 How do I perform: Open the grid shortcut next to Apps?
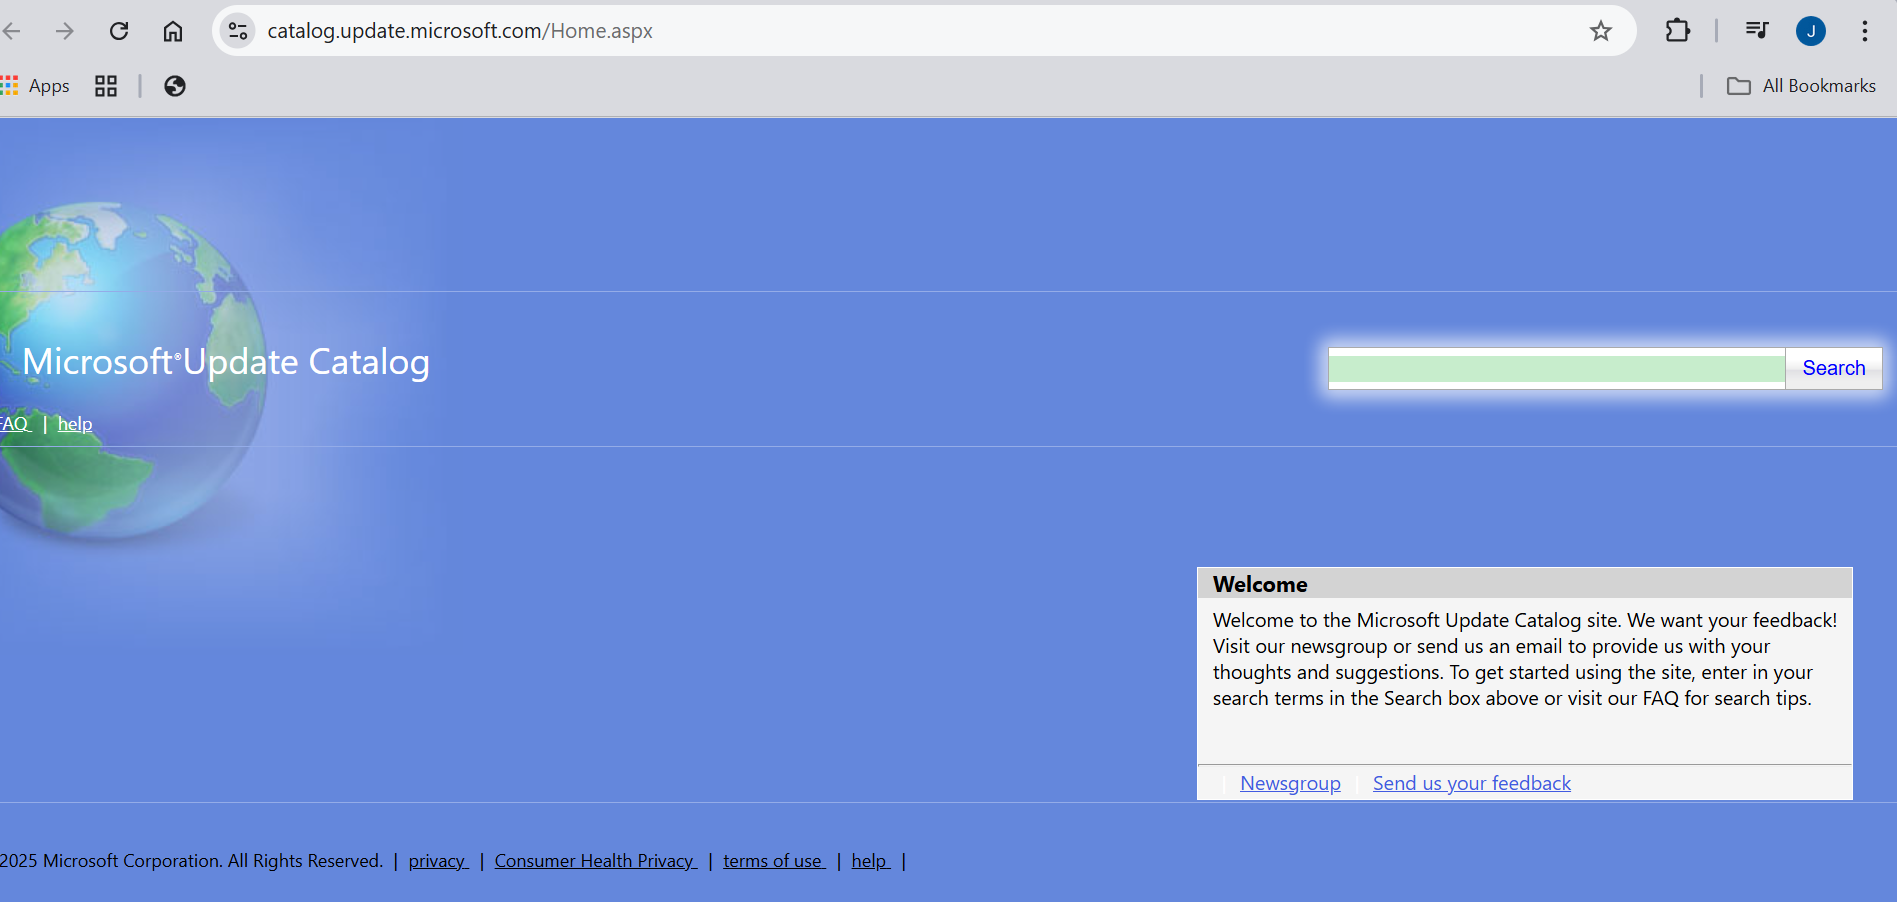tap(105, 87)
